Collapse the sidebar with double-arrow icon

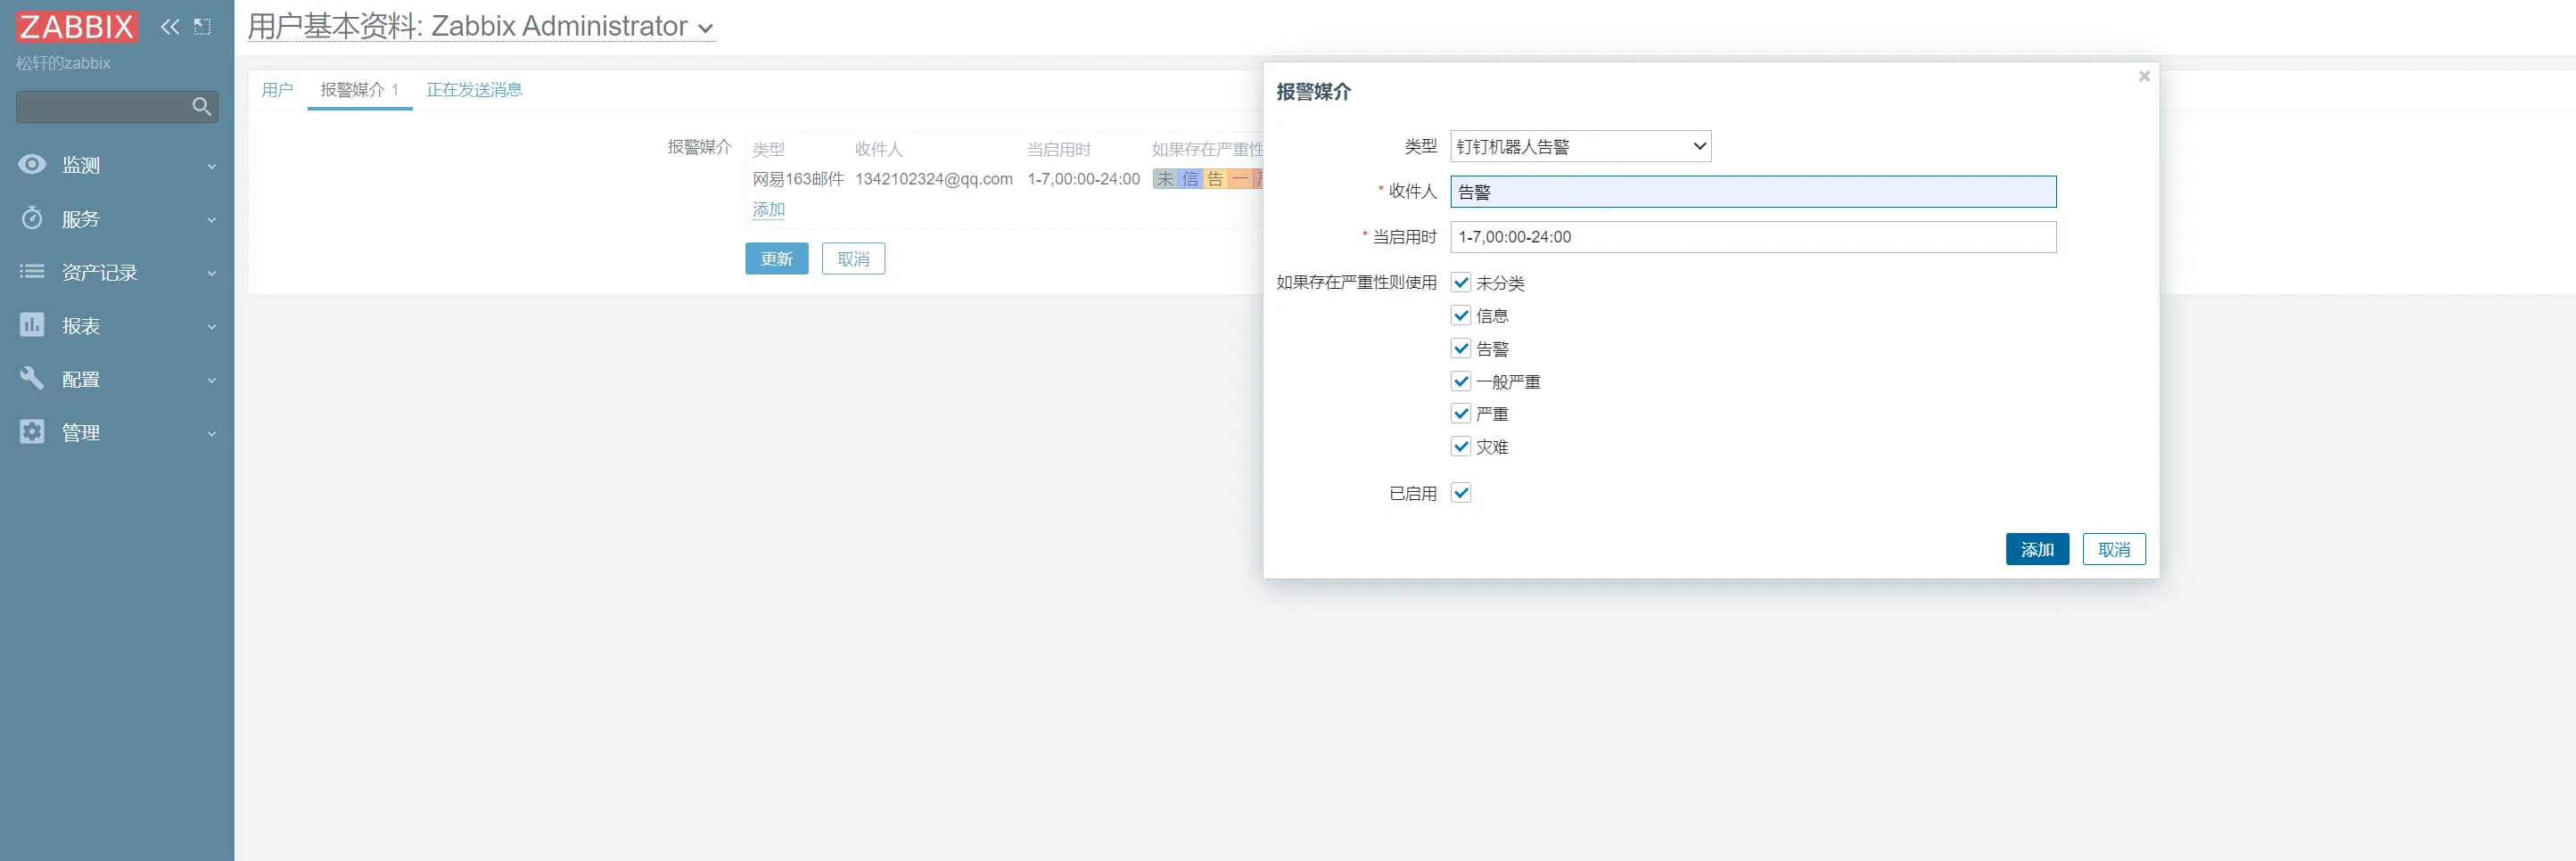[170, 27]
